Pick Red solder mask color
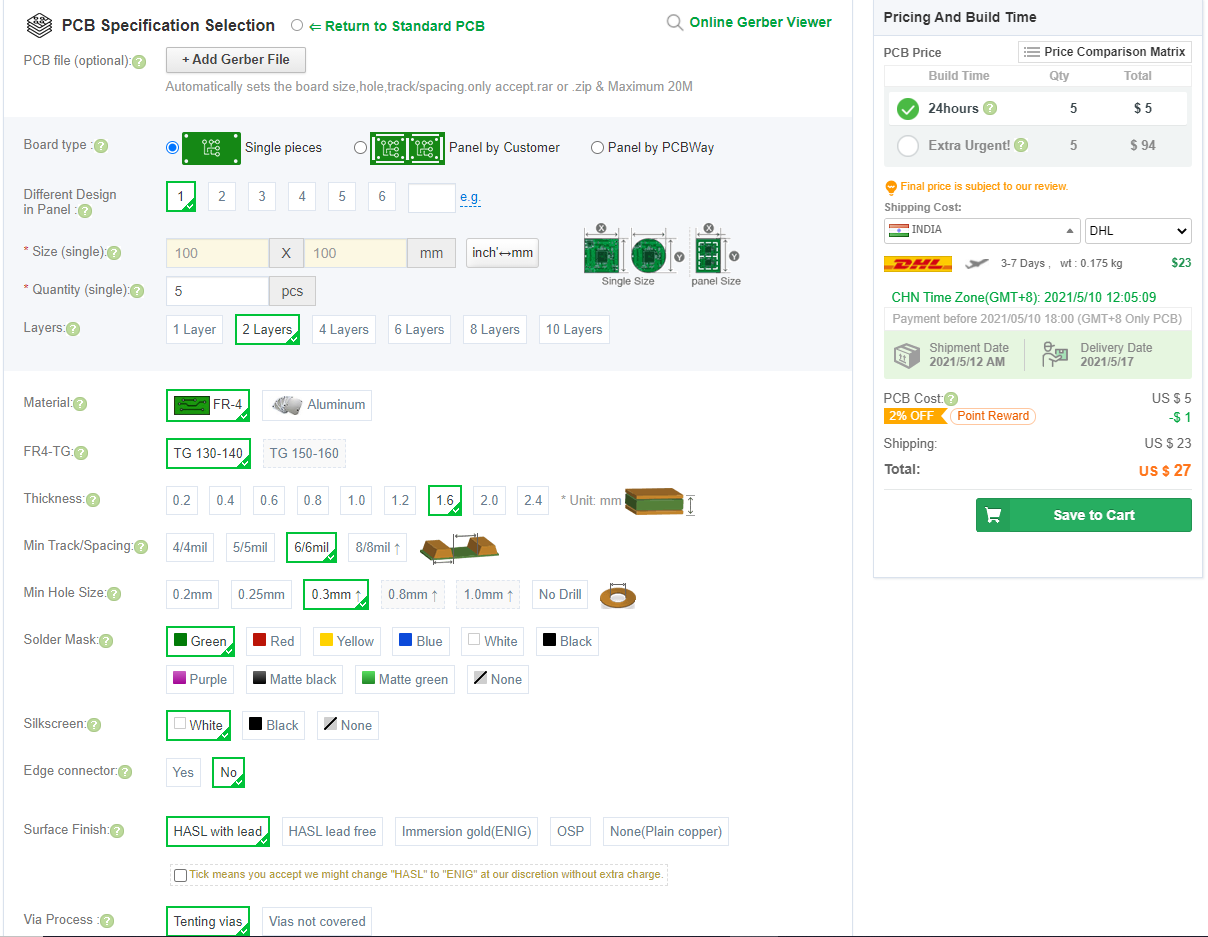Viewport: 1208px width, 937px height. [273, 641]
